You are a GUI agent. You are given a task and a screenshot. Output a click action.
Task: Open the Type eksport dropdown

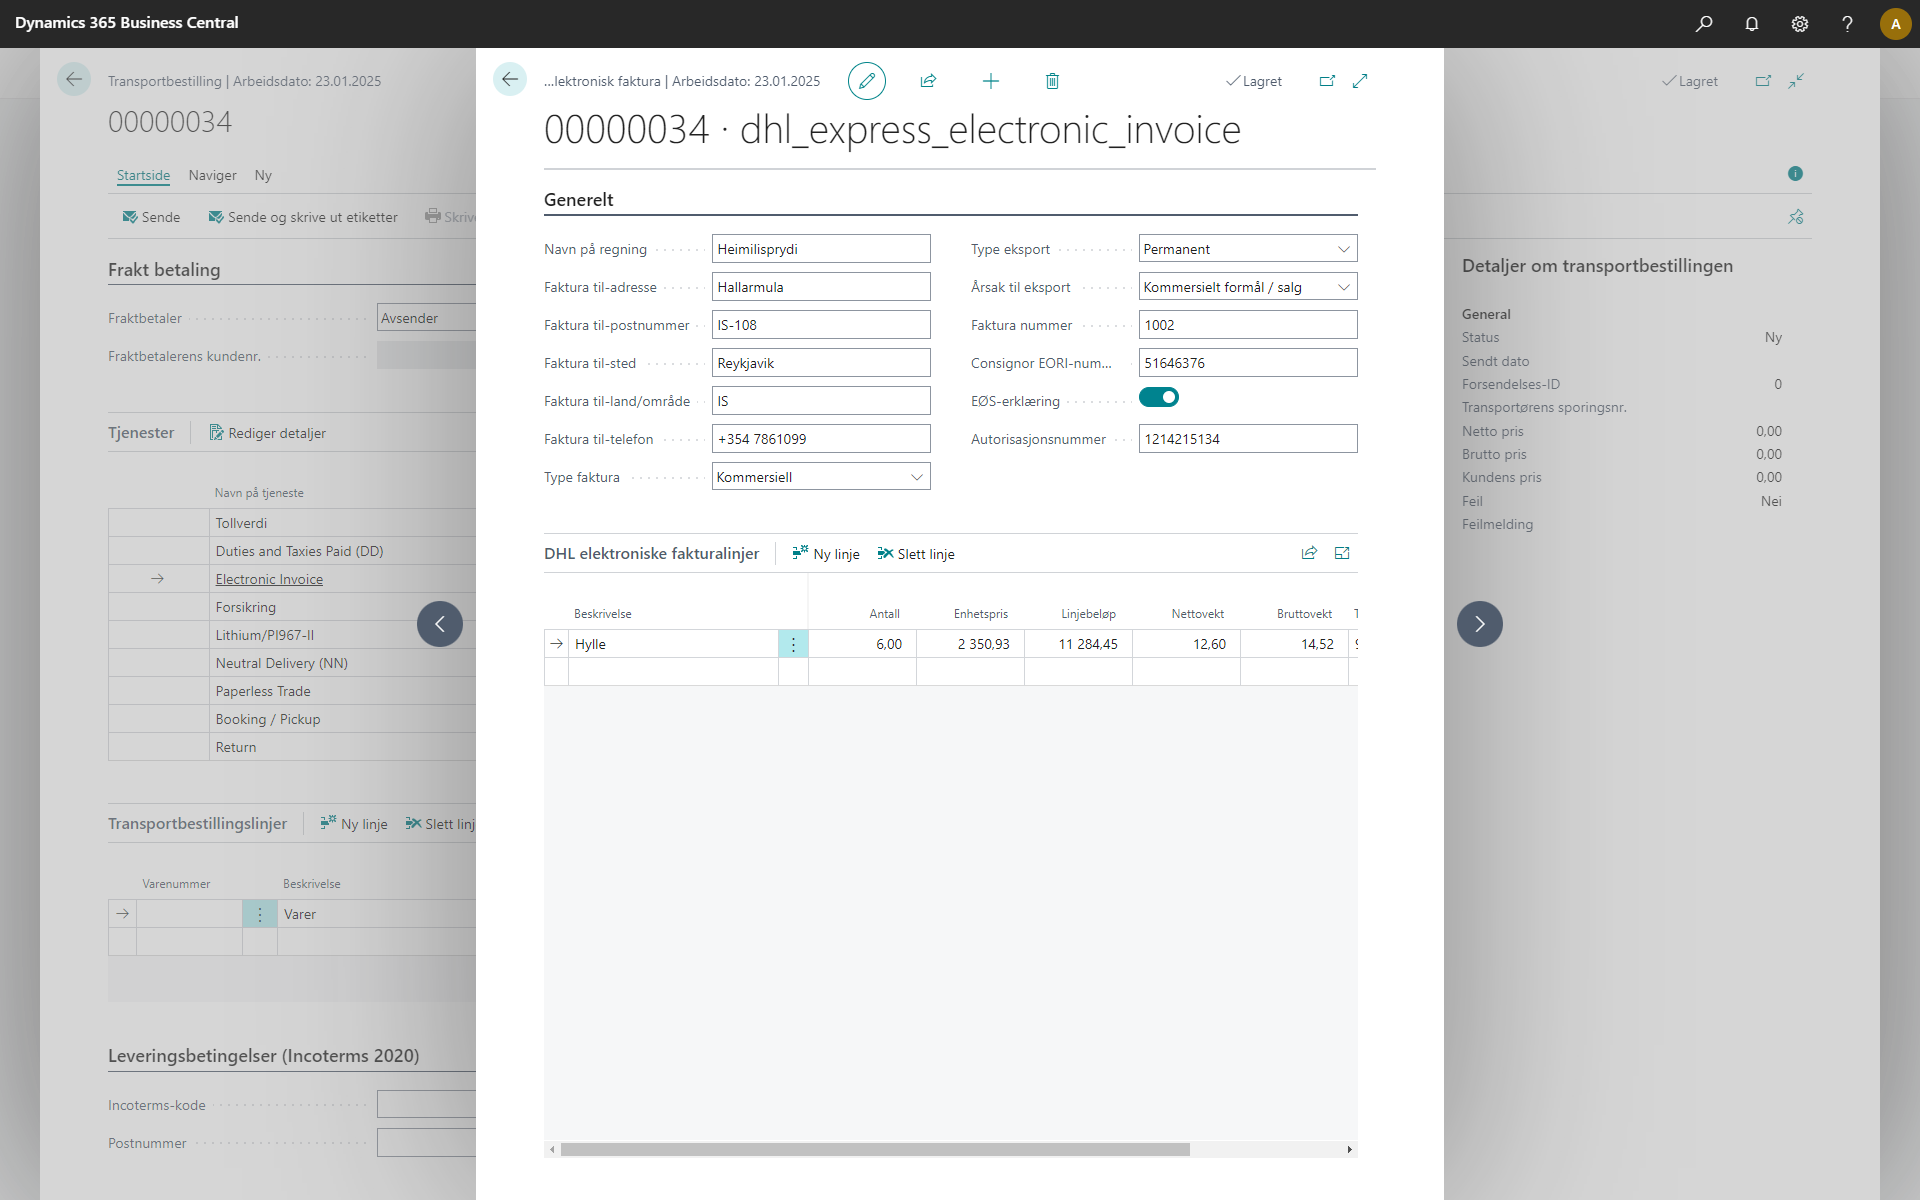pyautogui.click(x=1345, y=248)
